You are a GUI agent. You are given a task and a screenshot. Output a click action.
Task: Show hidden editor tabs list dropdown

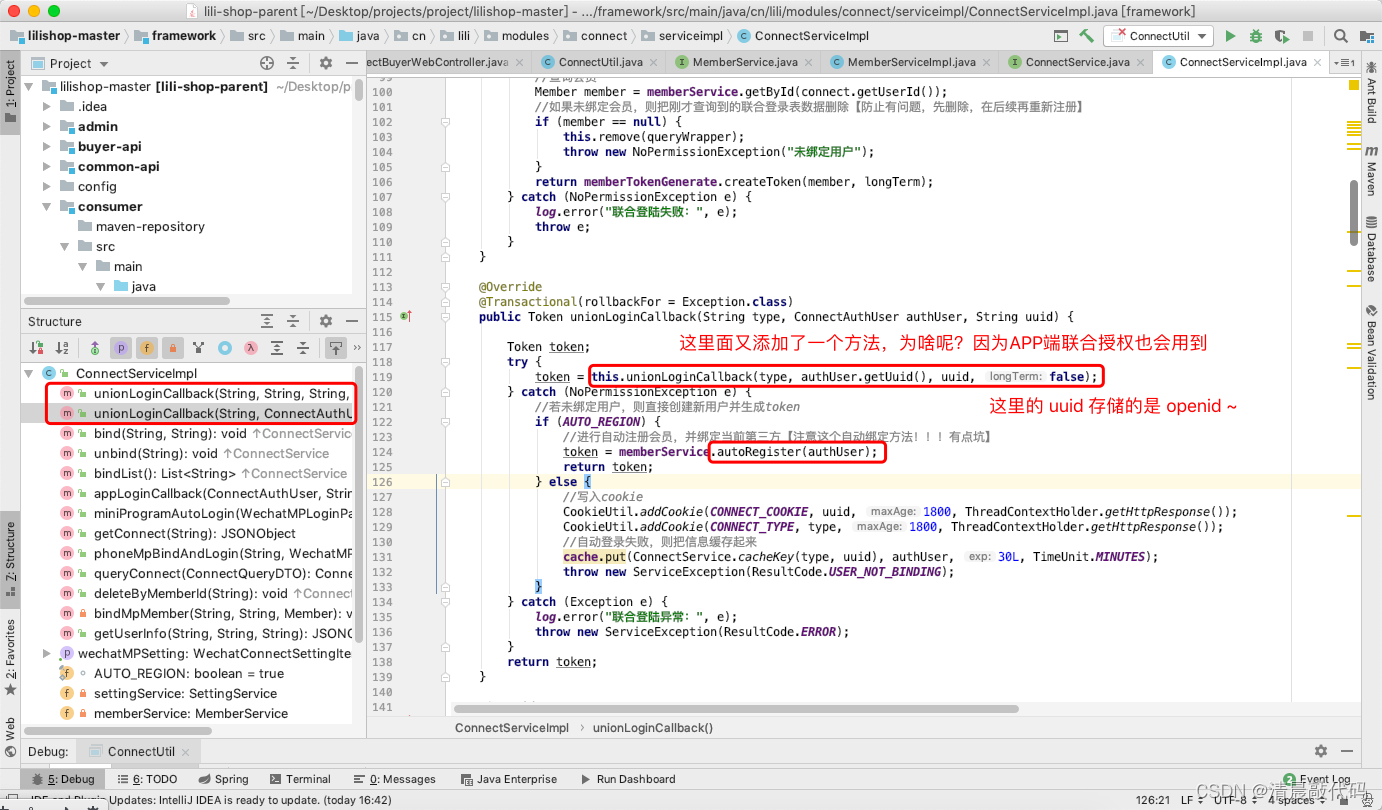click(1344, 62)
